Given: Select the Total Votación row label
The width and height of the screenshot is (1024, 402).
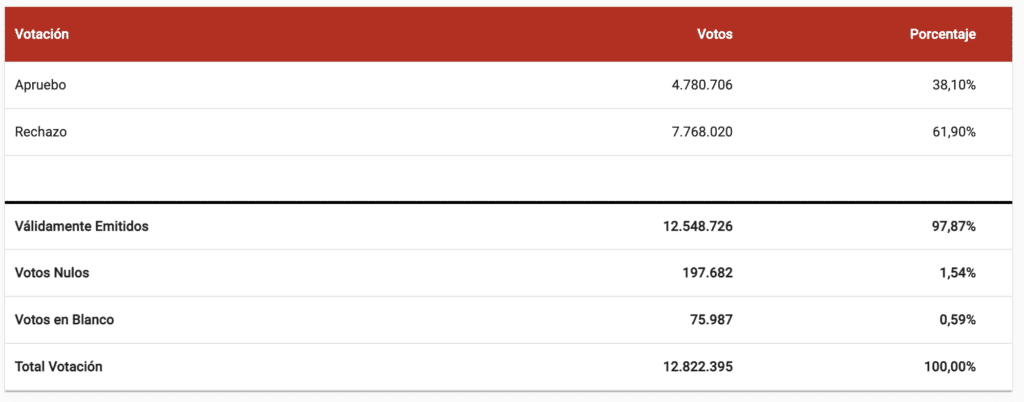Looking at the screenshot, I should pos(58,367).
